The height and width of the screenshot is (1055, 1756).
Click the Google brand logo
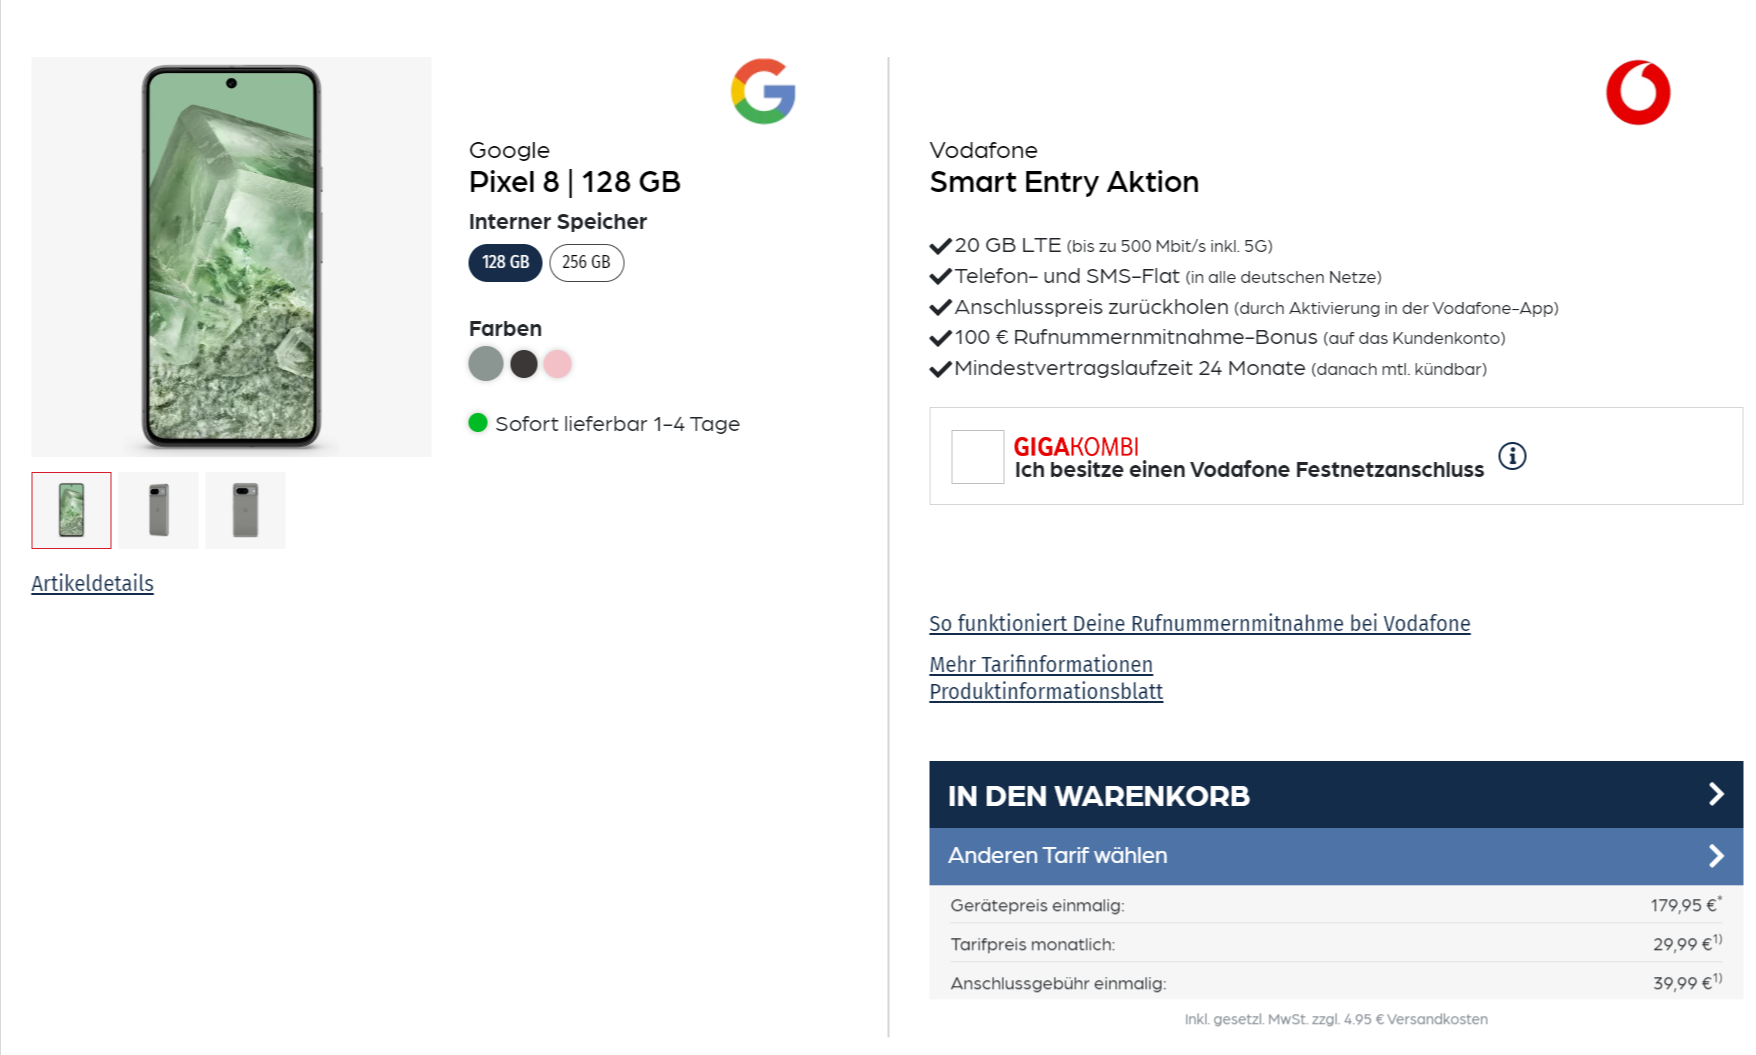(763, 91)
